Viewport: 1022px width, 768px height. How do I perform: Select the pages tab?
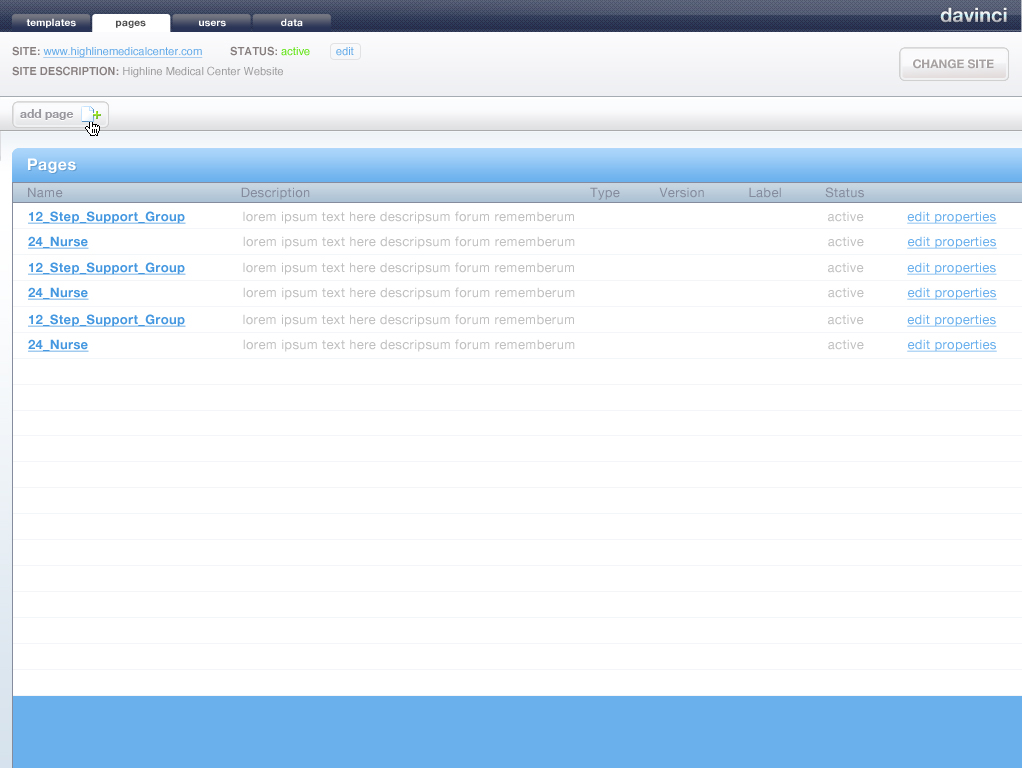(131, 23)
